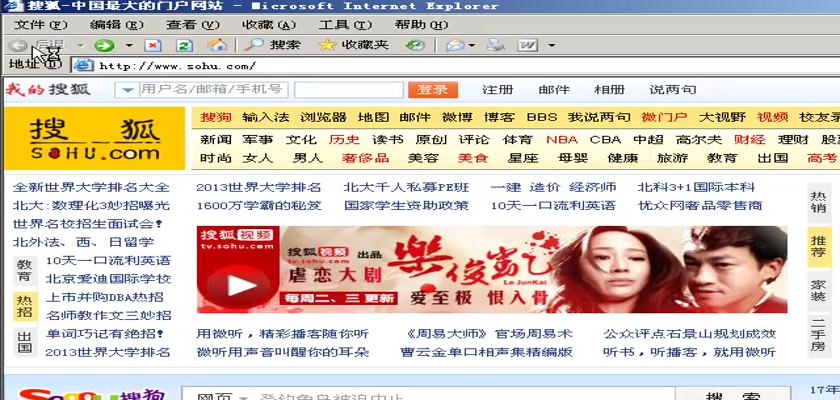This screenshot has height=400, width=840.
Task: Open the 编辑(E) menu
Action: pos(117,25)
